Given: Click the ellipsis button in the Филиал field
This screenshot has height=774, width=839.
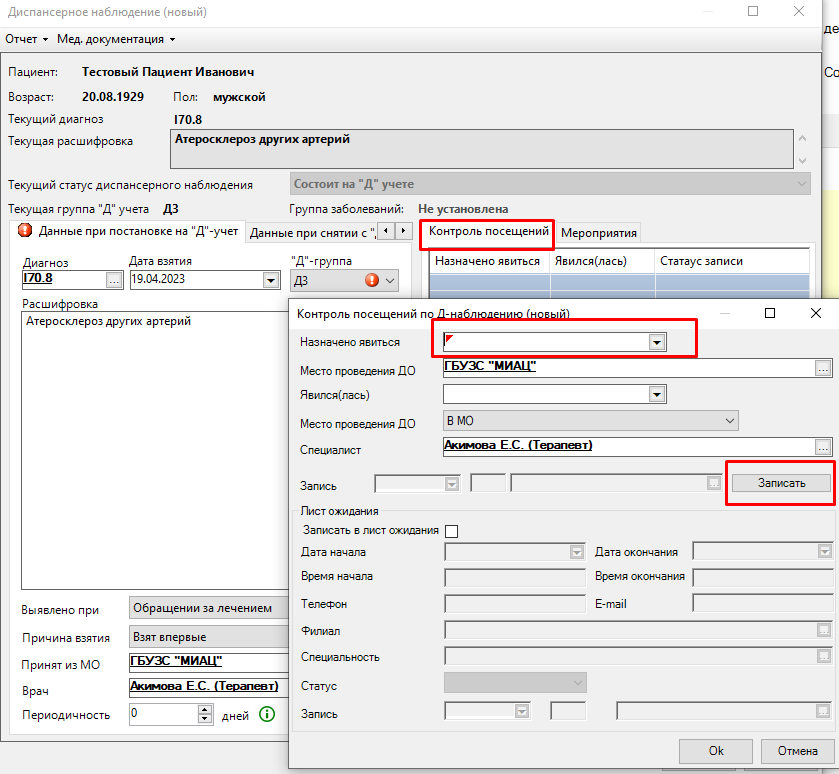Looking at the screenshot, I should (x=824, y=630).
